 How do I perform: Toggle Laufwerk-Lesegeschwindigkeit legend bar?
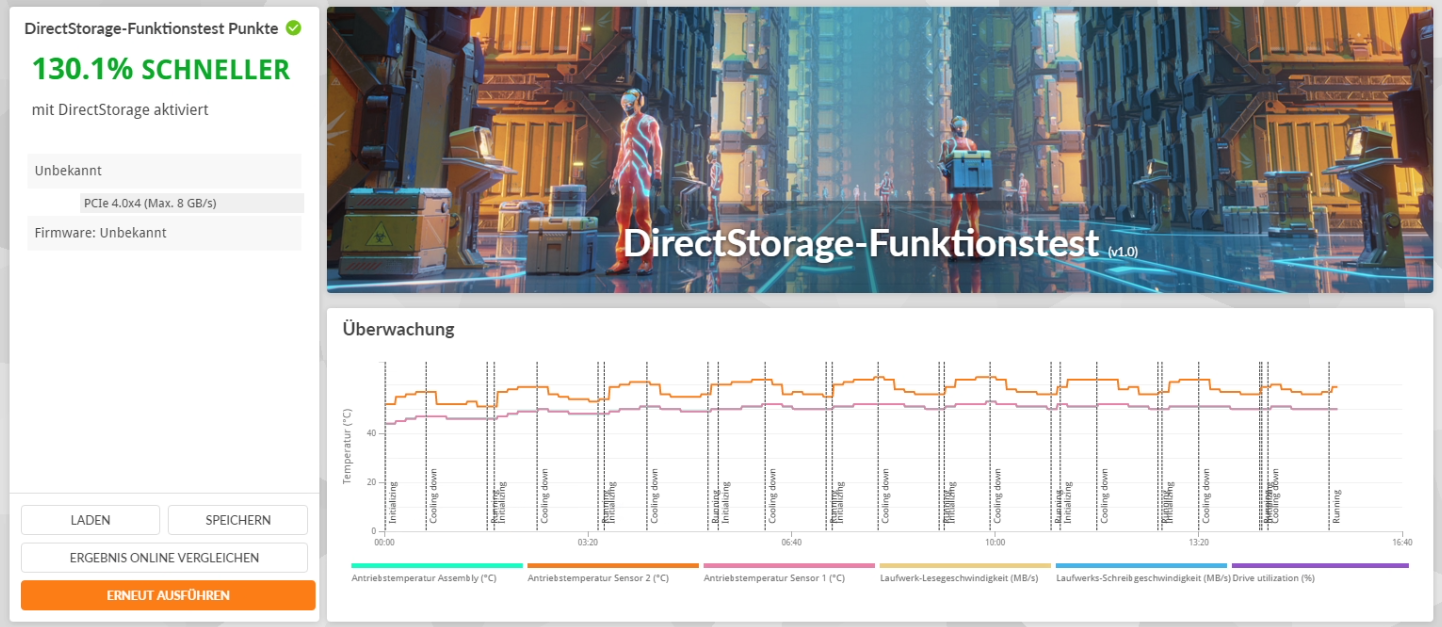965,566
